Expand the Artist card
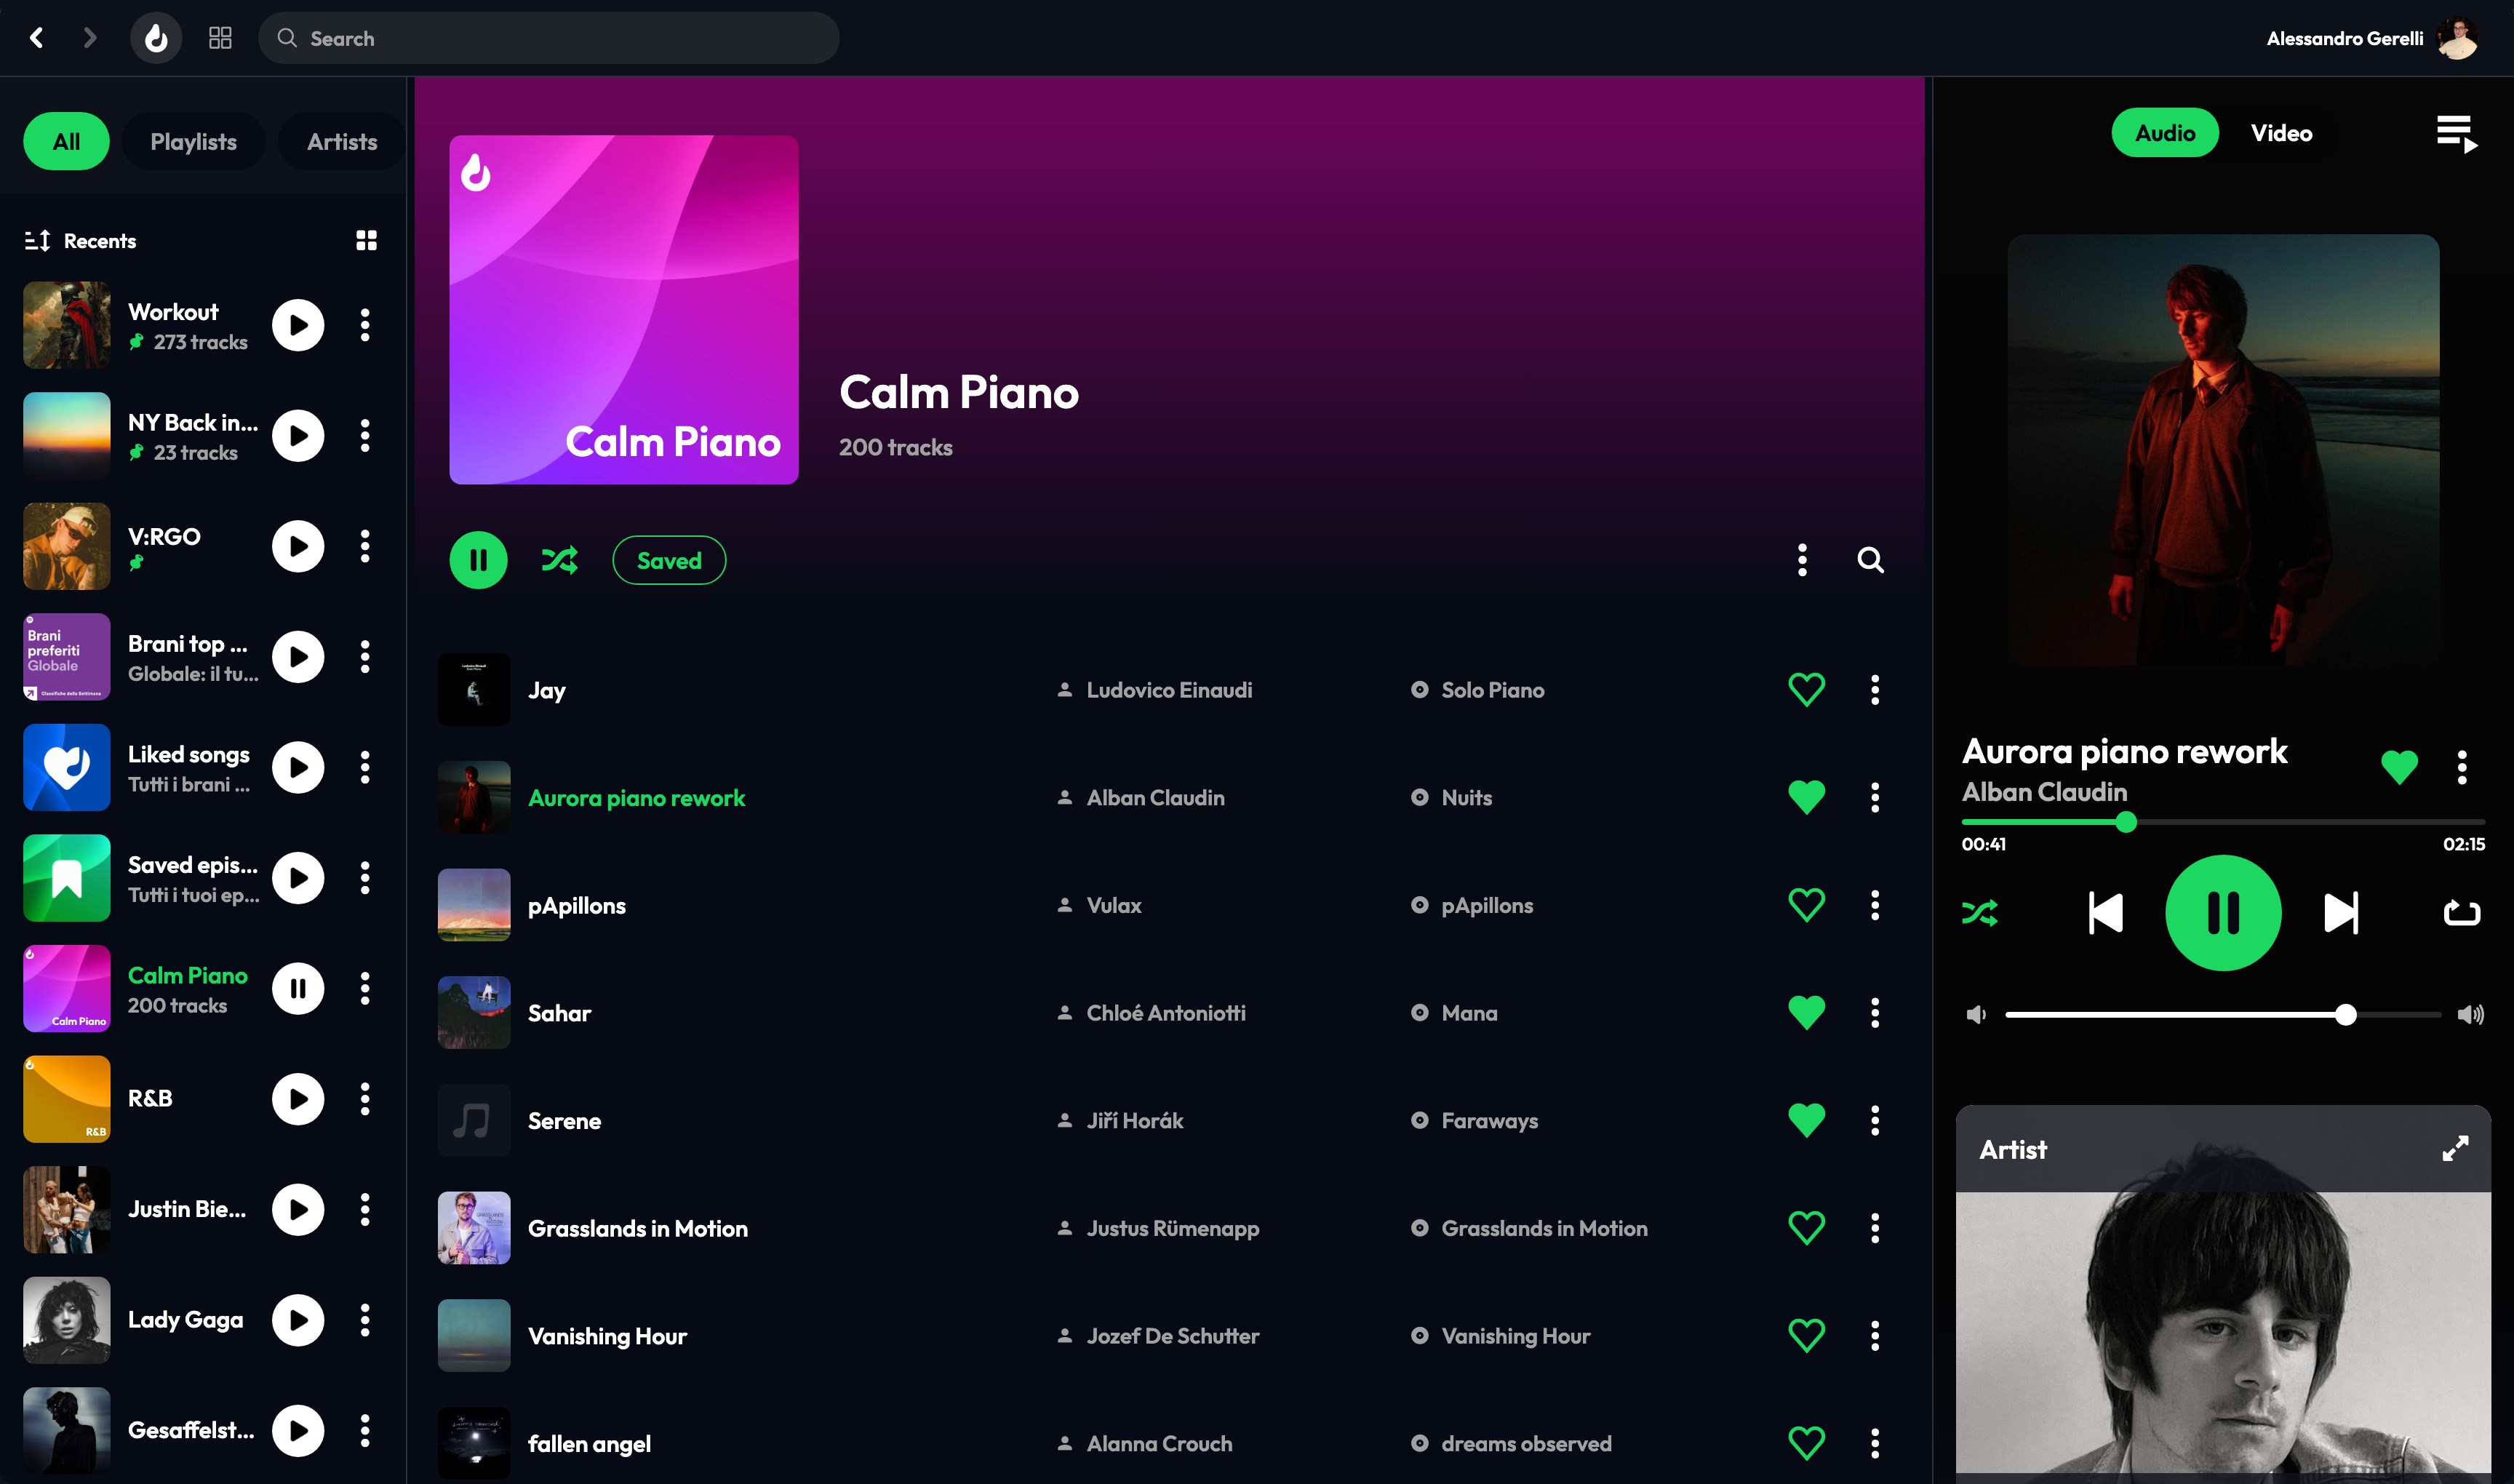This screenshot has height=1484, width=2514. [2455, 1149]
